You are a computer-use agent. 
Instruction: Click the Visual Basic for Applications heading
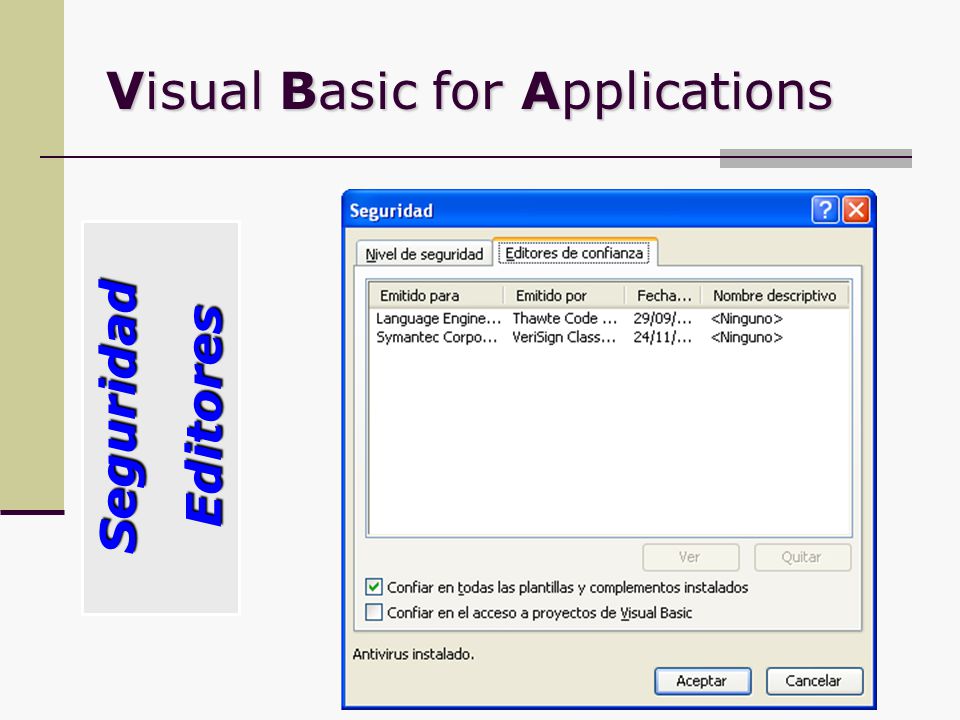(470, 91)
